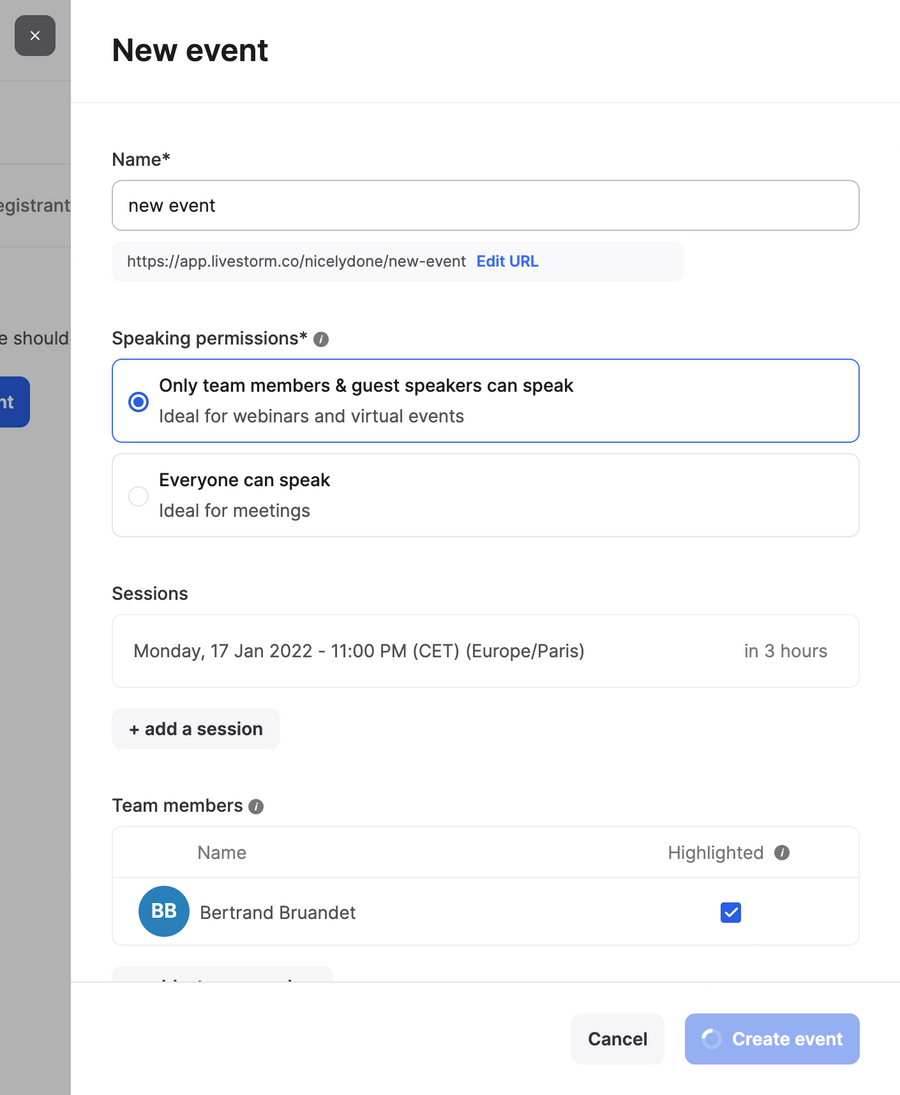Edit the event name field
Image resolution: width=900 pixels, height=1095 pixels.
pos(485,205)
